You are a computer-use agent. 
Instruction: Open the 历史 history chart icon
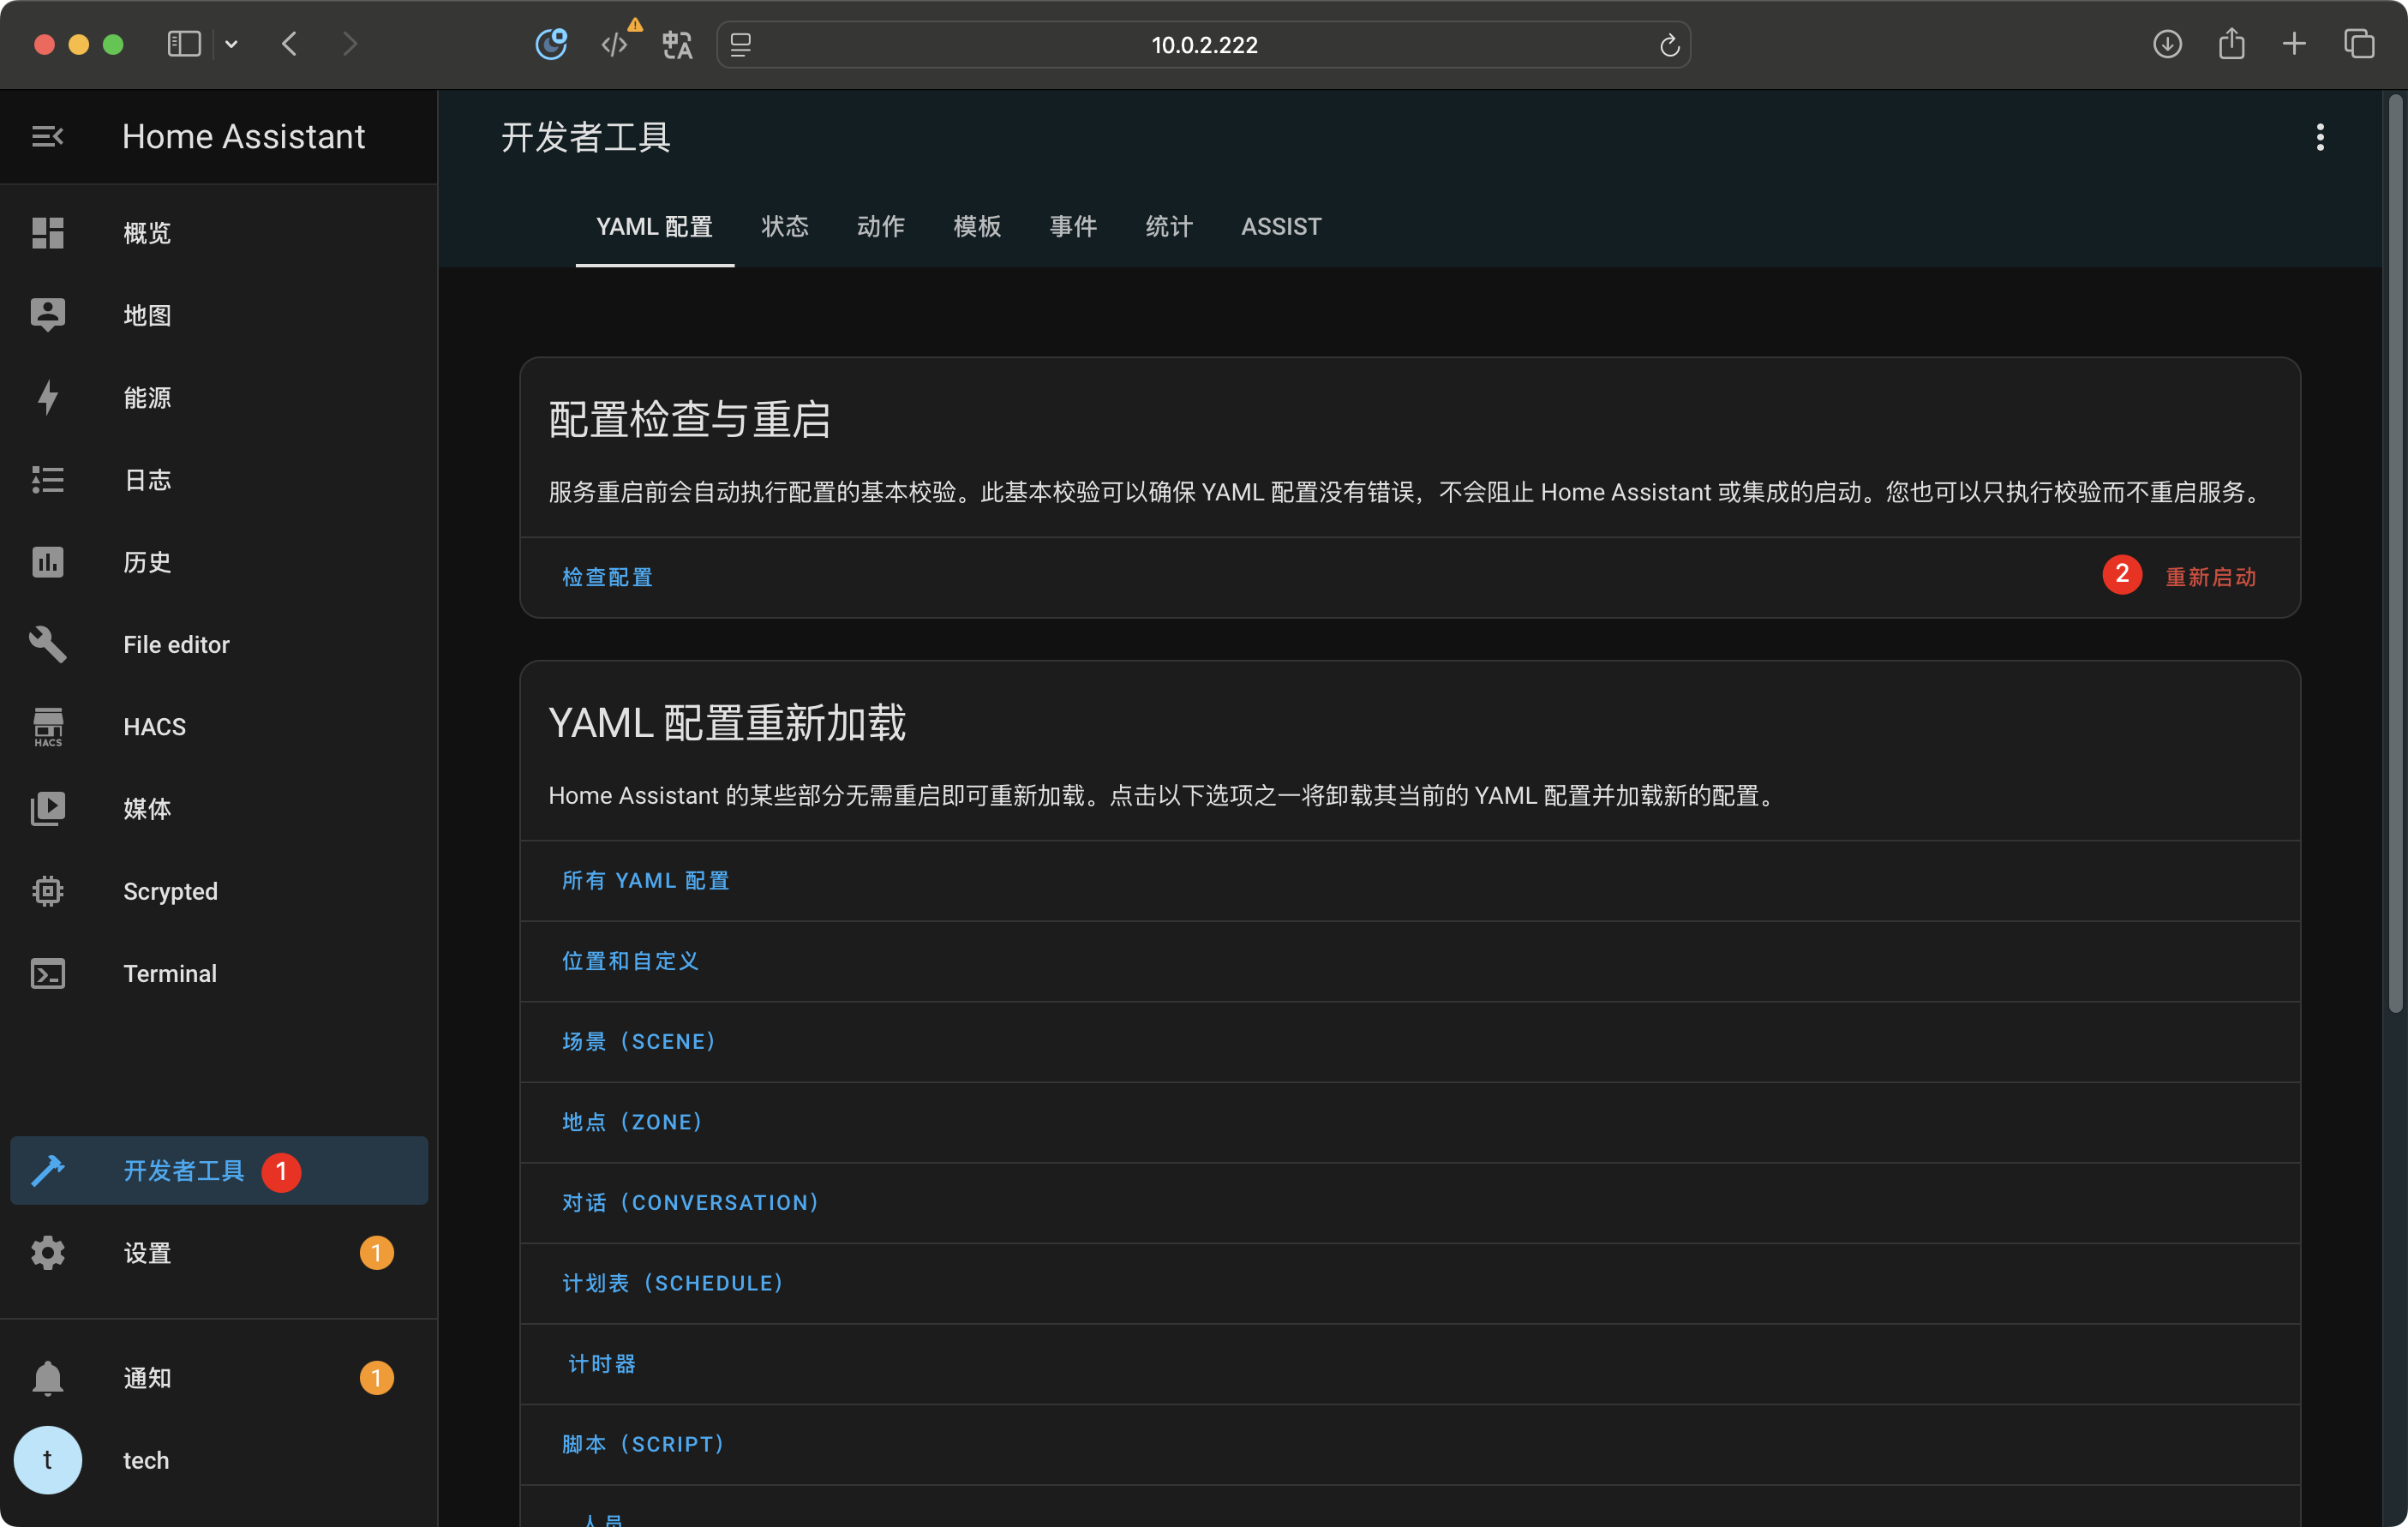click(47, 562)
